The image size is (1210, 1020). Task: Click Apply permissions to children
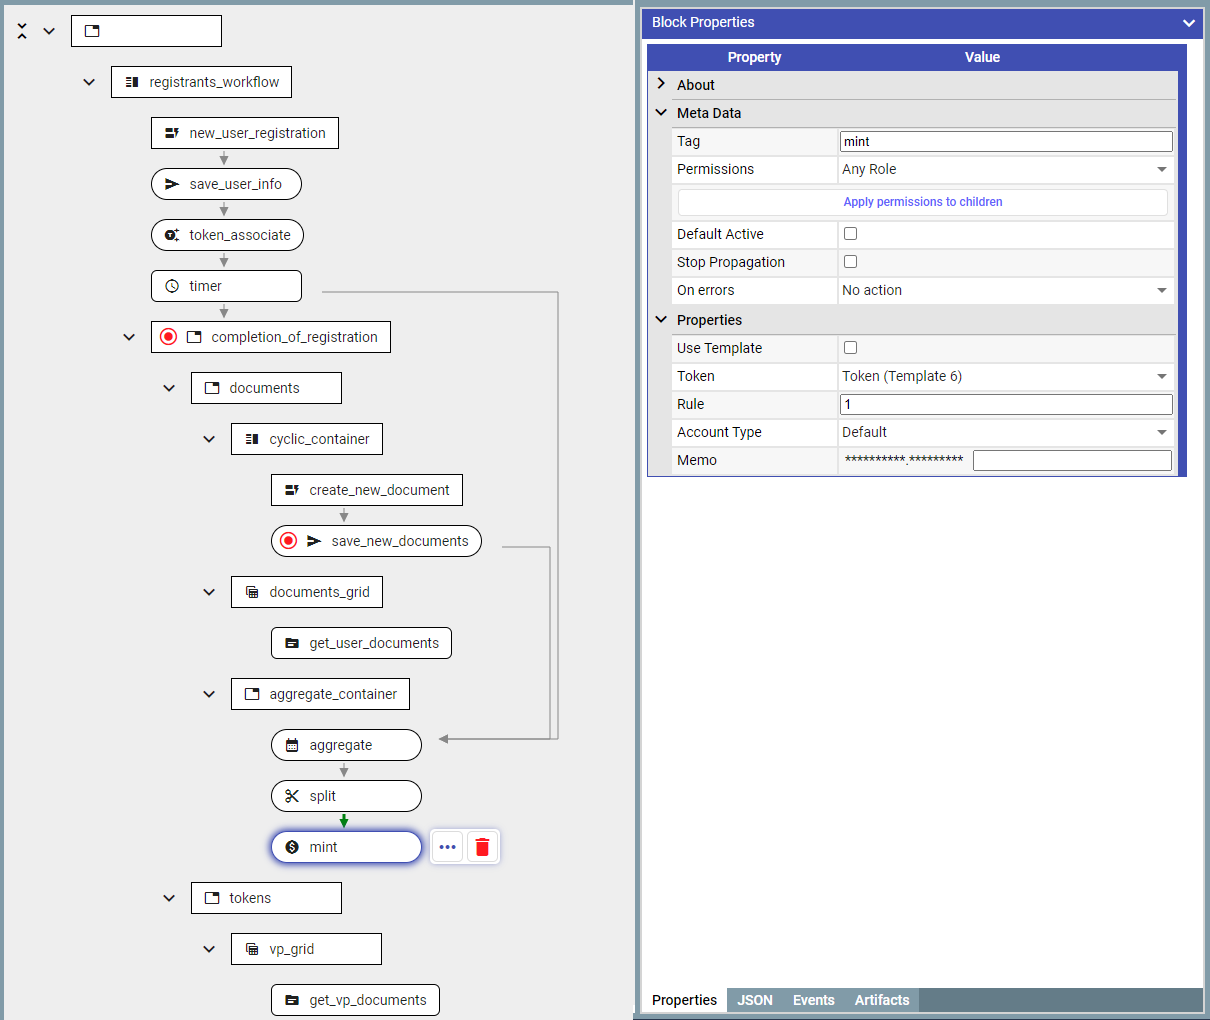(x=922, y=202)
